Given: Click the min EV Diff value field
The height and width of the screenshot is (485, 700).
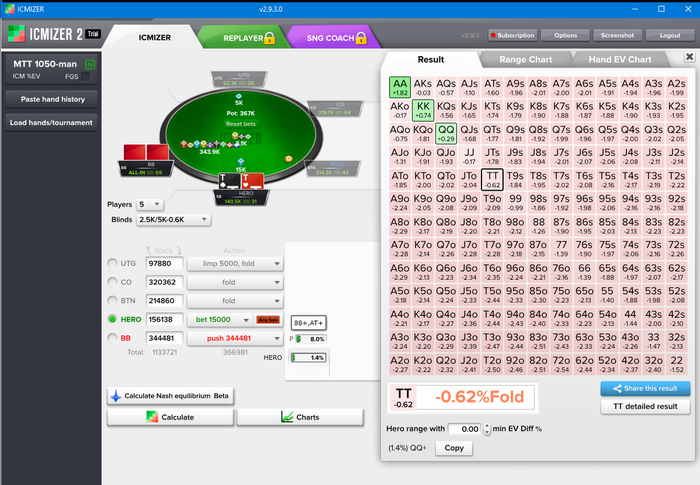Looking at the screenshot, I should coord(465,429).
